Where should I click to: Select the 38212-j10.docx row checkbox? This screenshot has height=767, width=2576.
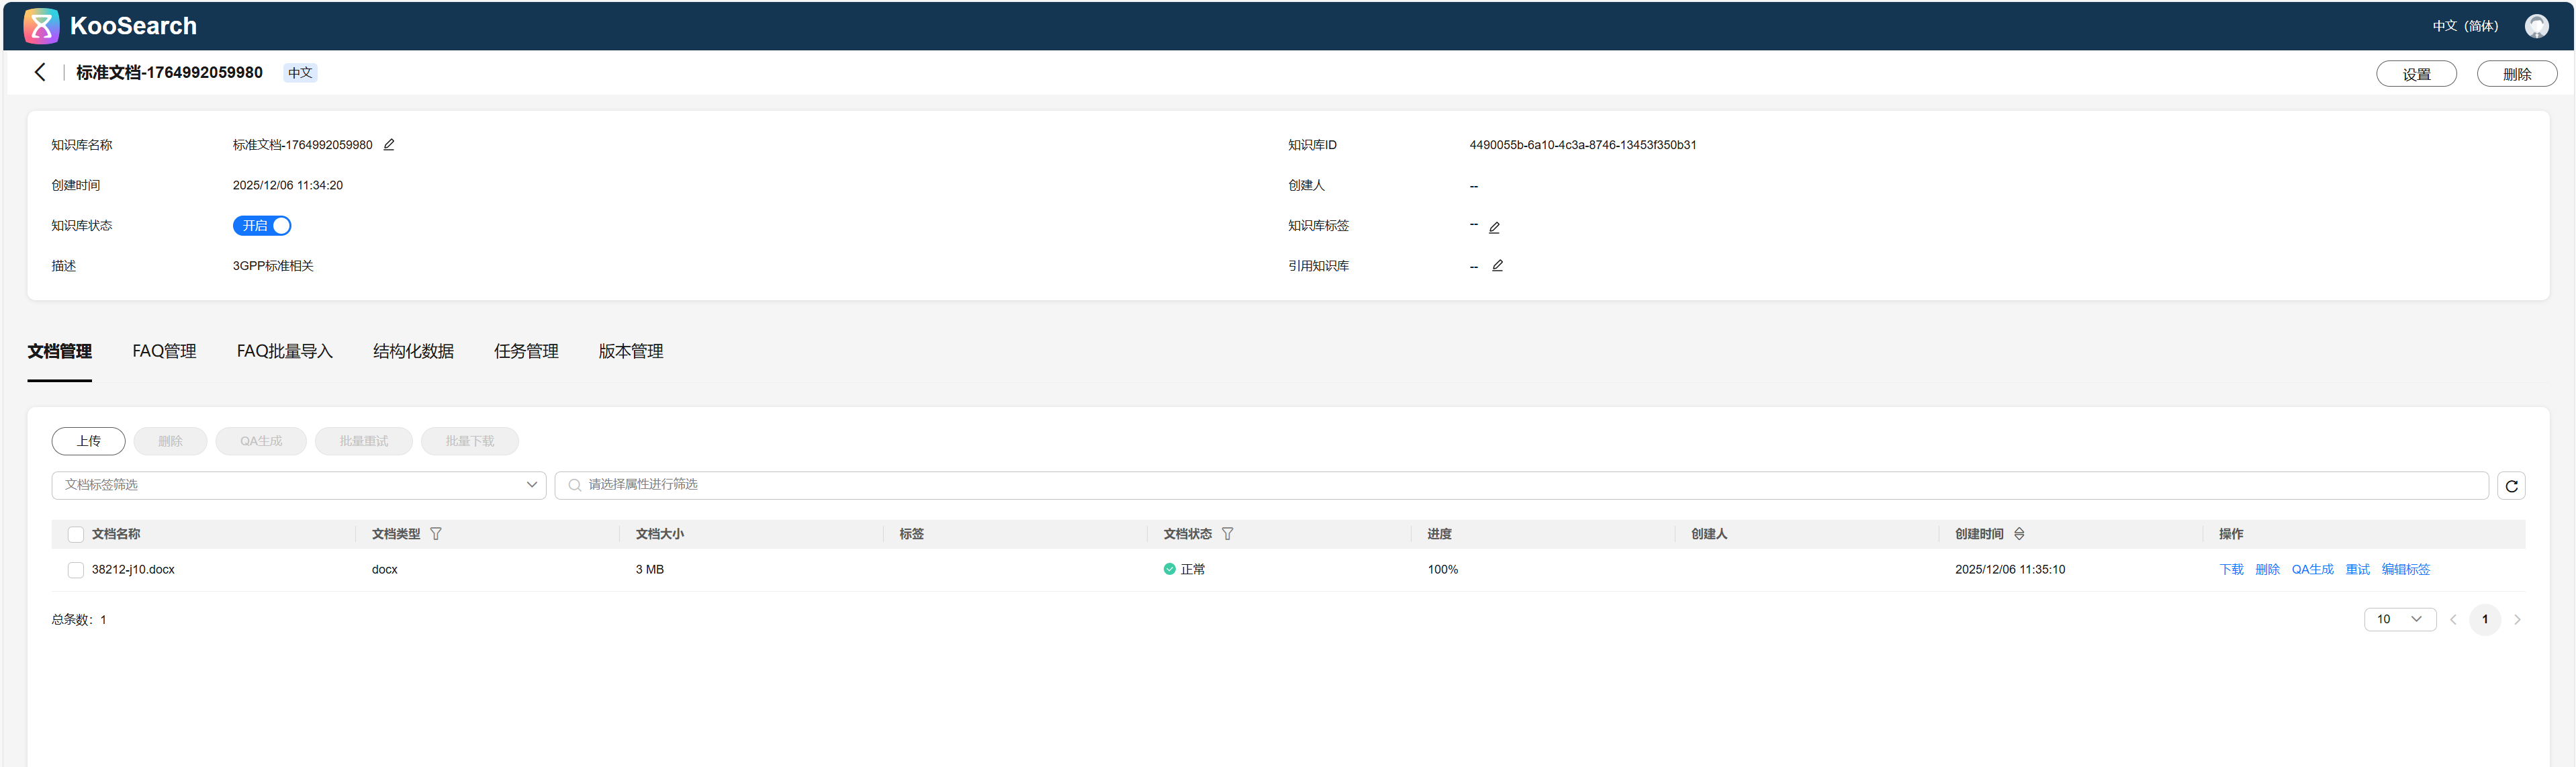[76, 570]
